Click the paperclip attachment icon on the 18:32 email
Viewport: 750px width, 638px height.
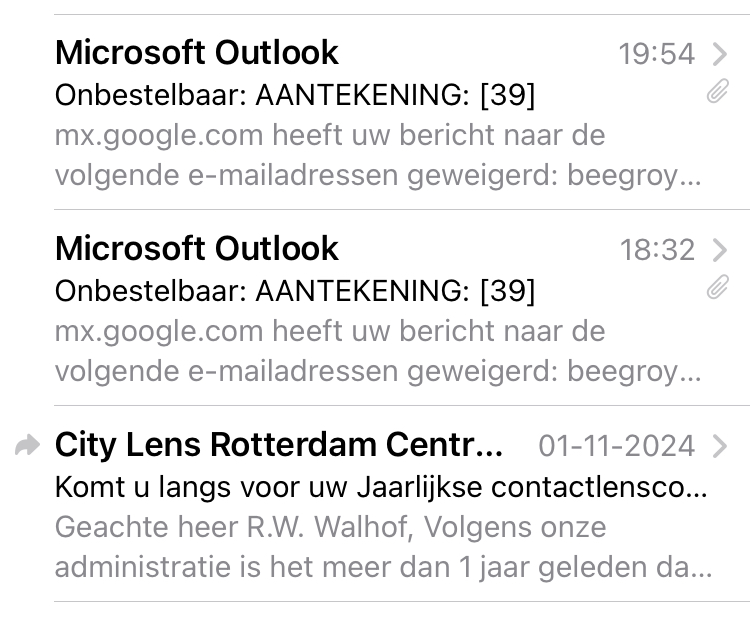[716, 290]
